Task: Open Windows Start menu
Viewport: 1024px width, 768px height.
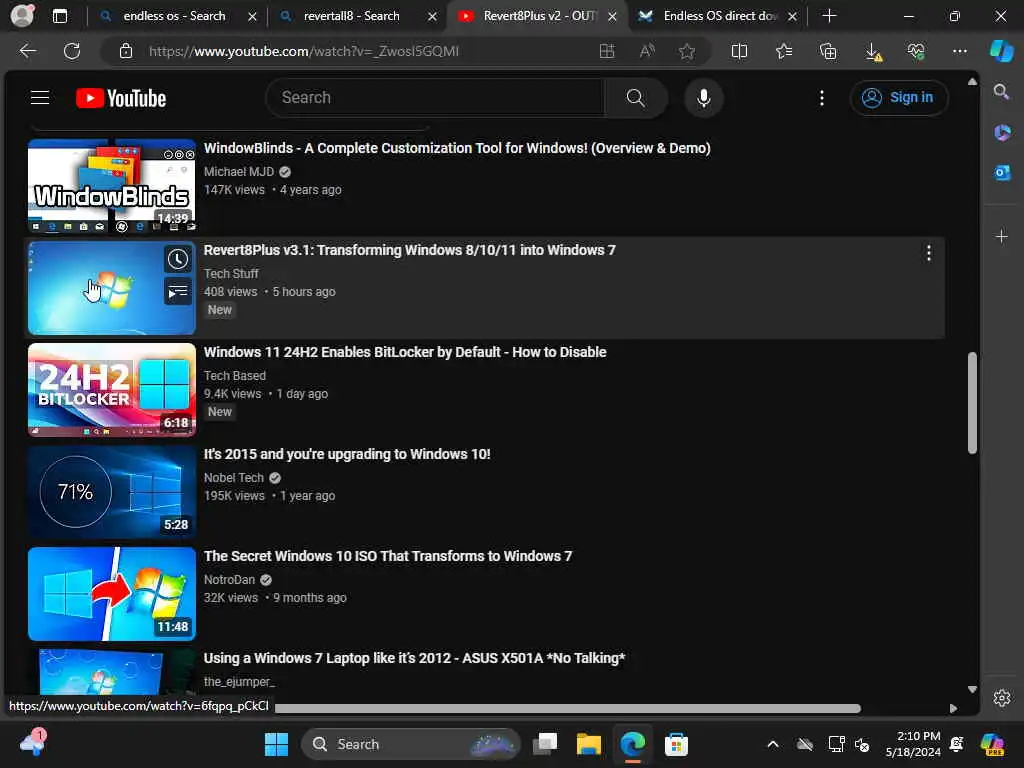Action: 276,744
